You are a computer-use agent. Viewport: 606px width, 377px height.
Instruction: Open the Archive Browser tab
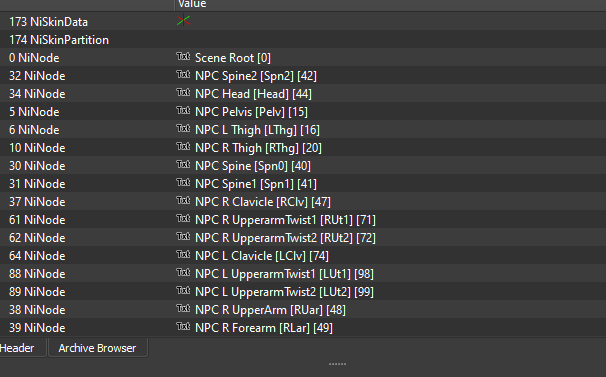pos(97,348)
